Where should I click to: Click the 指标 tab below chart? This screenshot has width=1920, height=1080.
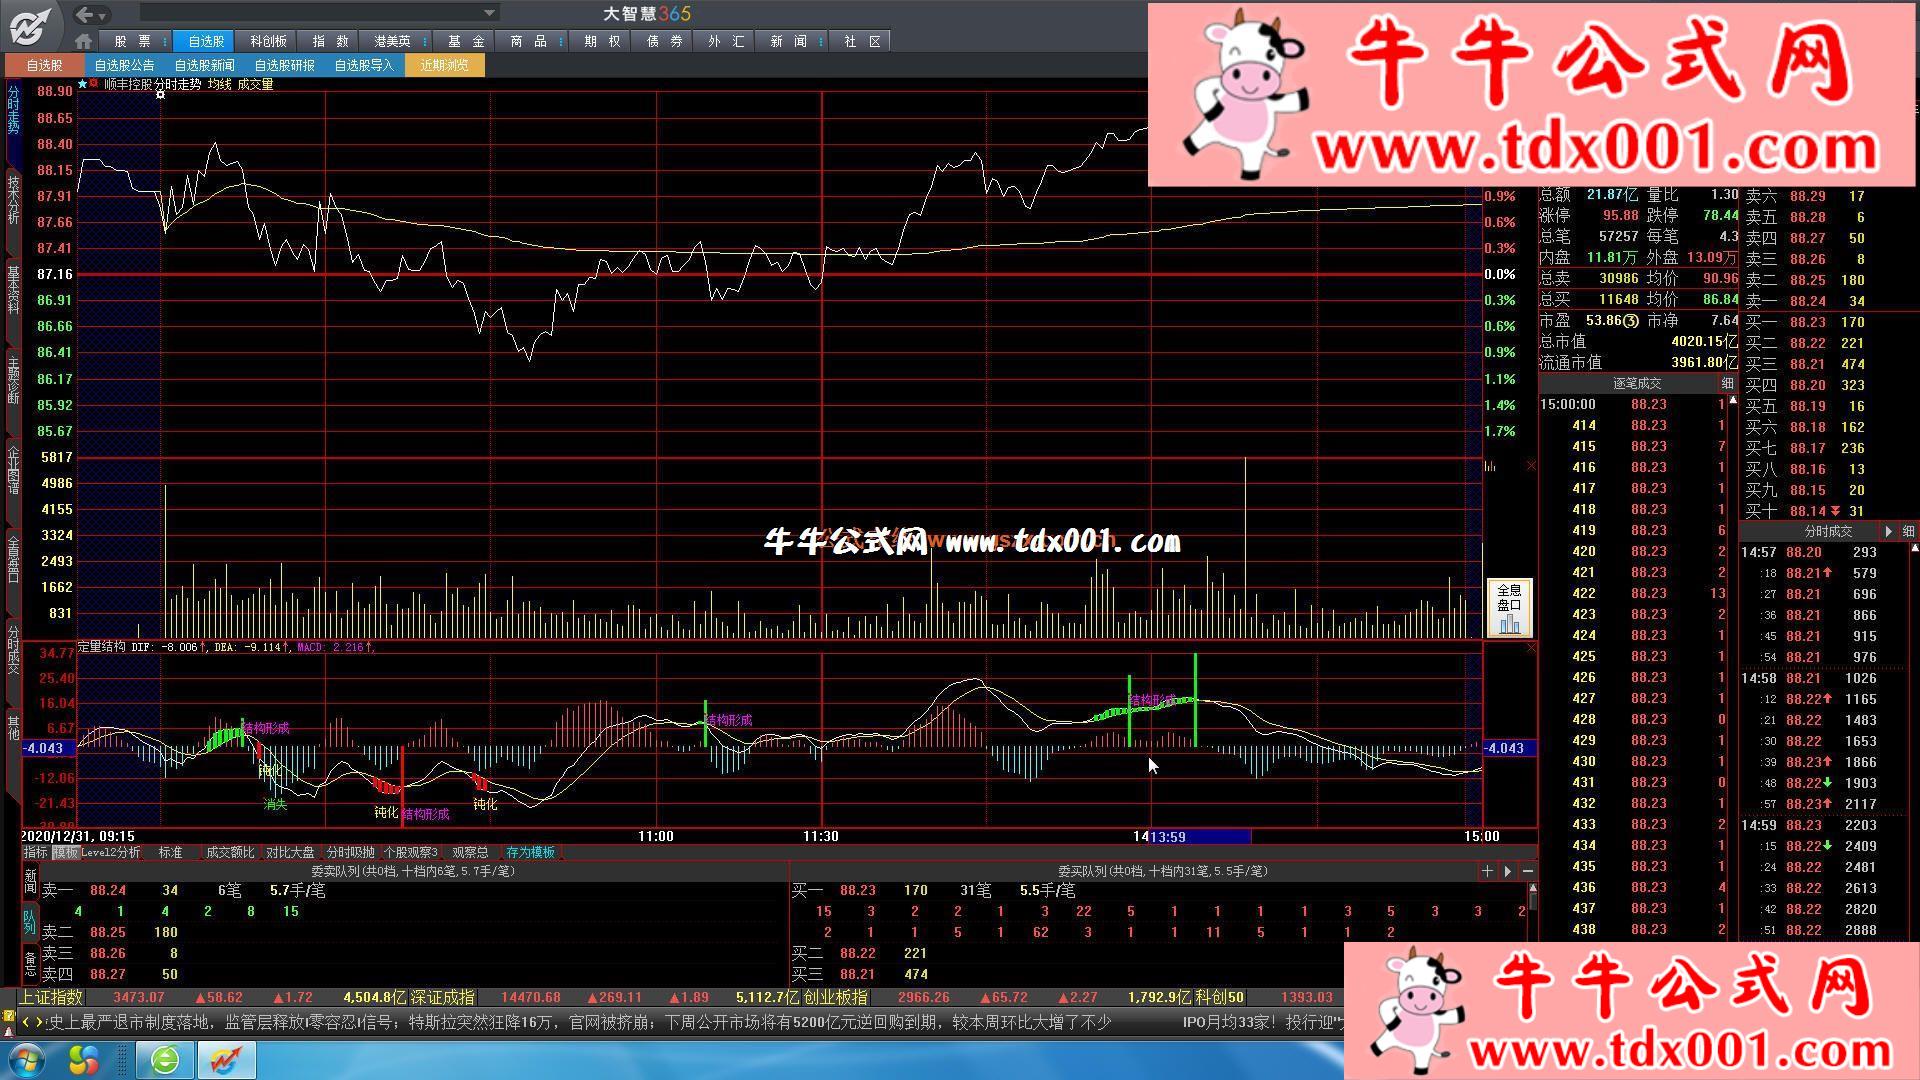pyautogui.click(x=36, y=853)
